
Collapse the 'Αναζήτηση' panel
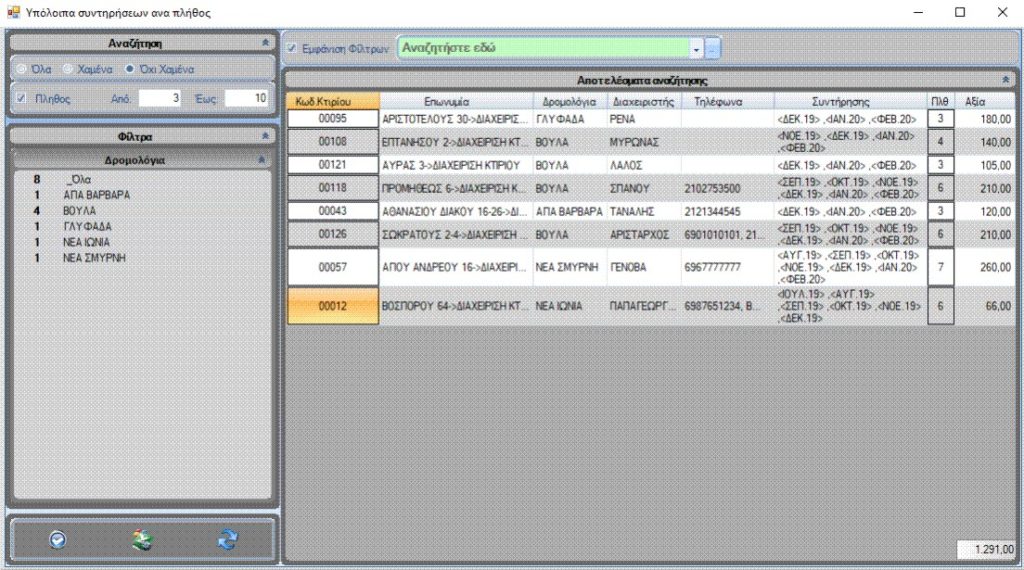pyautogui.click(x=264, y=43)
